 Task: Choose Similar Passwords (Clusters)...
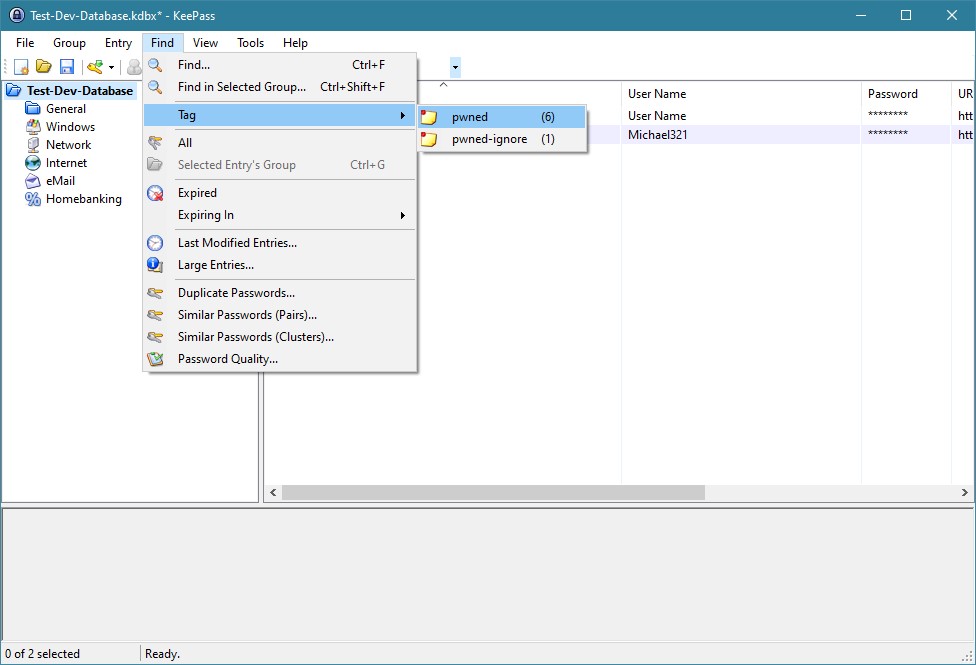(279, 337)
